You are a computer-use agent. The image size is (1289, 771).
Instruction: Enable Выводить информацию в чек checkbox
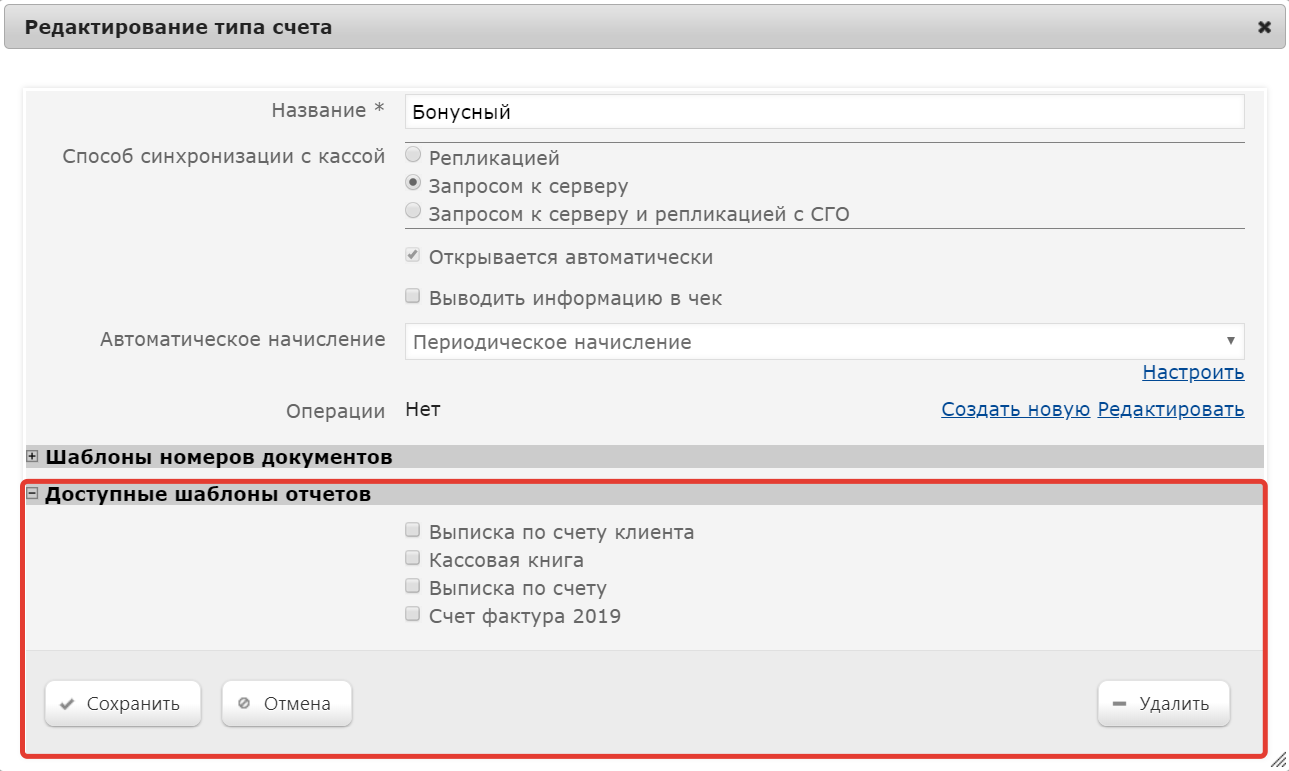pos(412,296)
